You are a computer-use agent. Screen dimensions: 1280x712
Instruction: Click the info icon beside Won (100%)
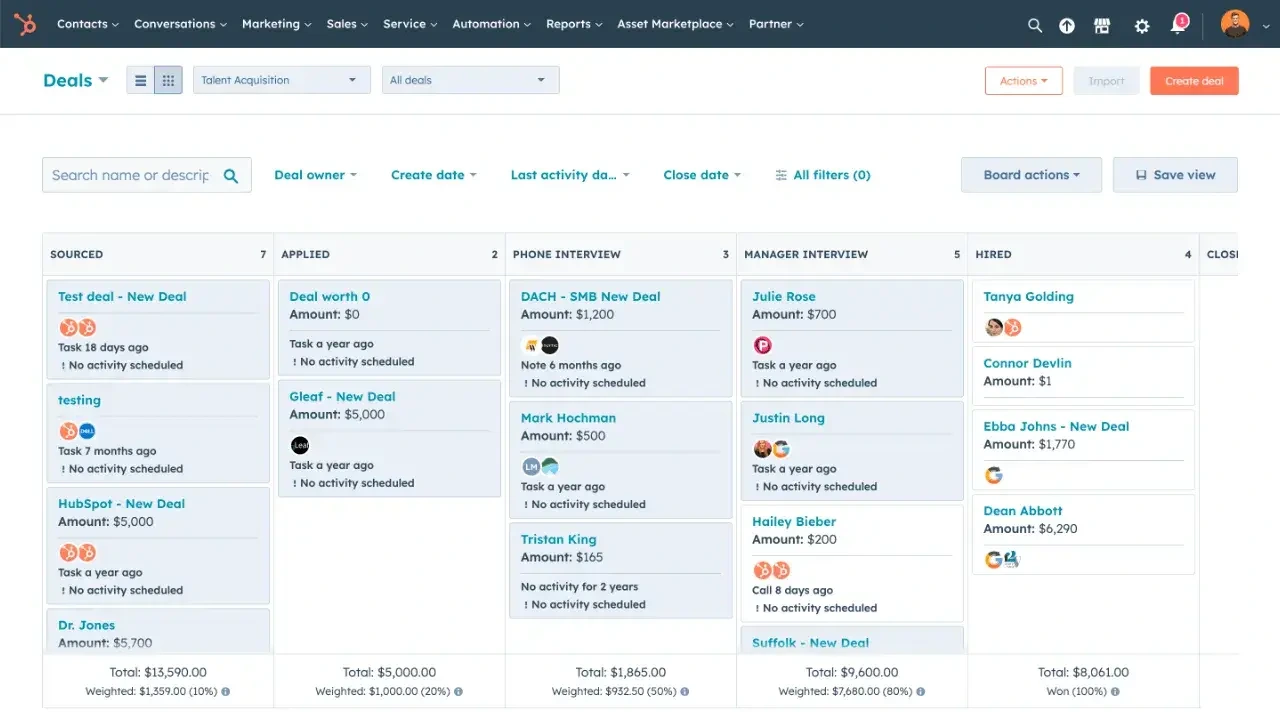point(1114,691)
